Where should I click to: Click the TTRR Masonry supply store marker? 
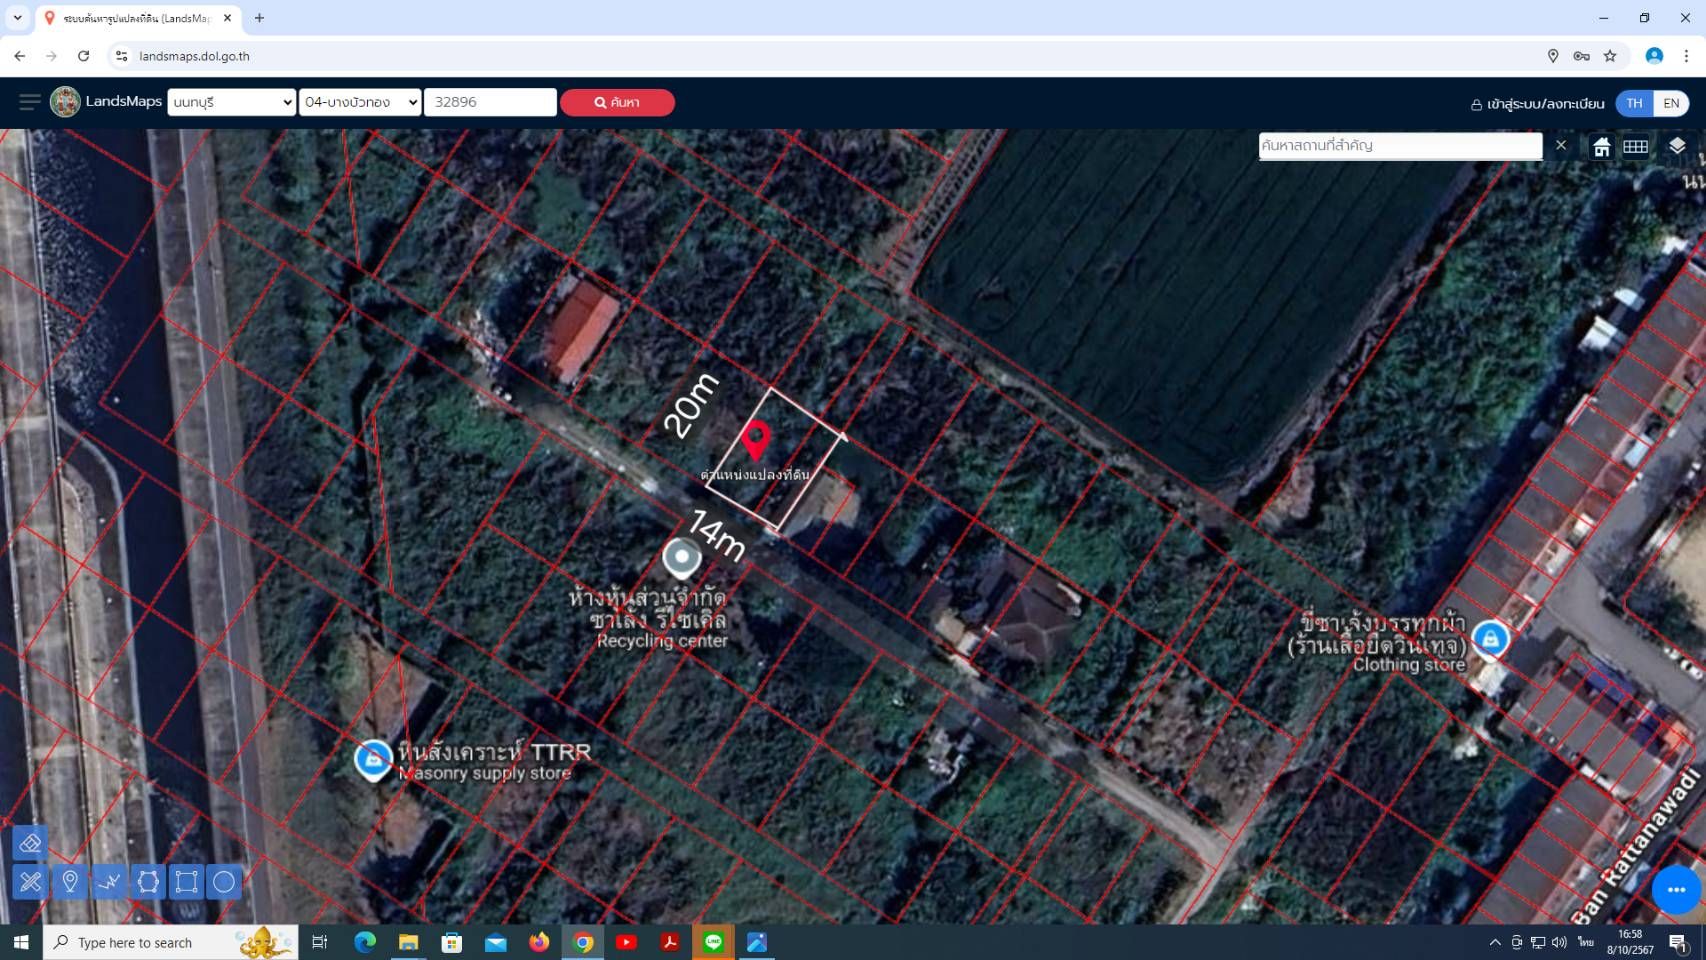373,760
